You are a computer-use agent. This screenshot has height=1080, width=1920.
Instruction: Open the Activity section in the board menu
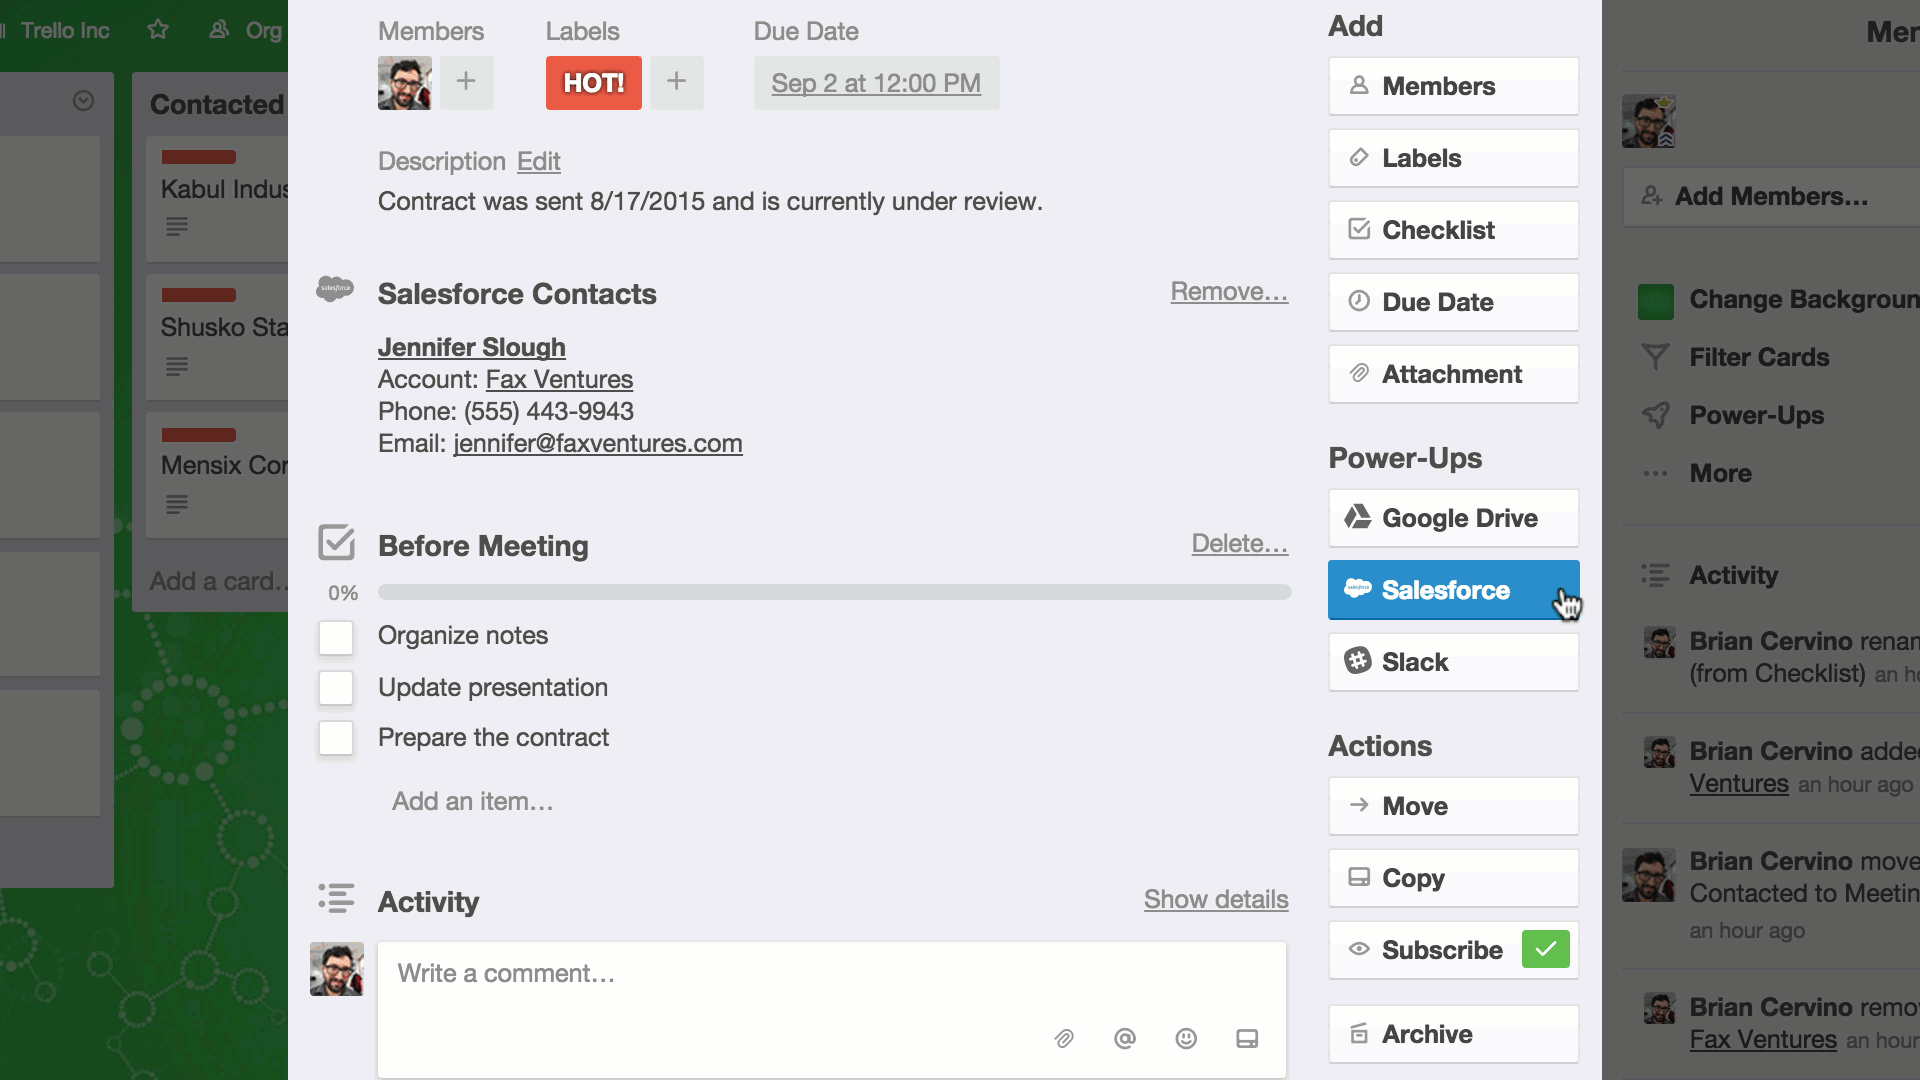pos(1733,575)
